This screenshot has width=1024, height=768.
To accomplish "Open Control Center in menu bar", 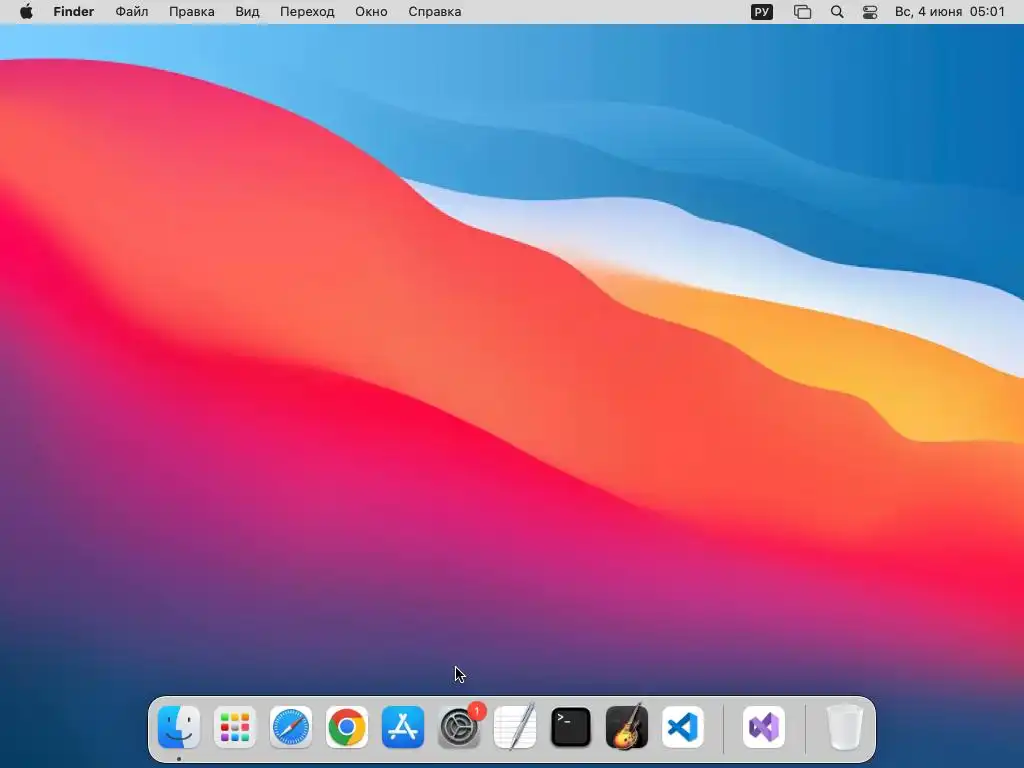I will 870,12.
